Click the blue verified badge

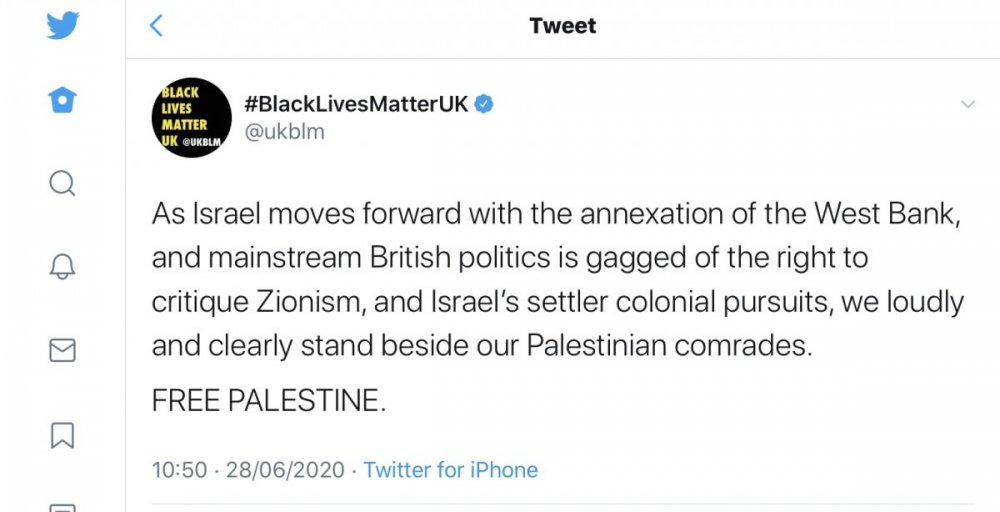(x=483, y=104)
